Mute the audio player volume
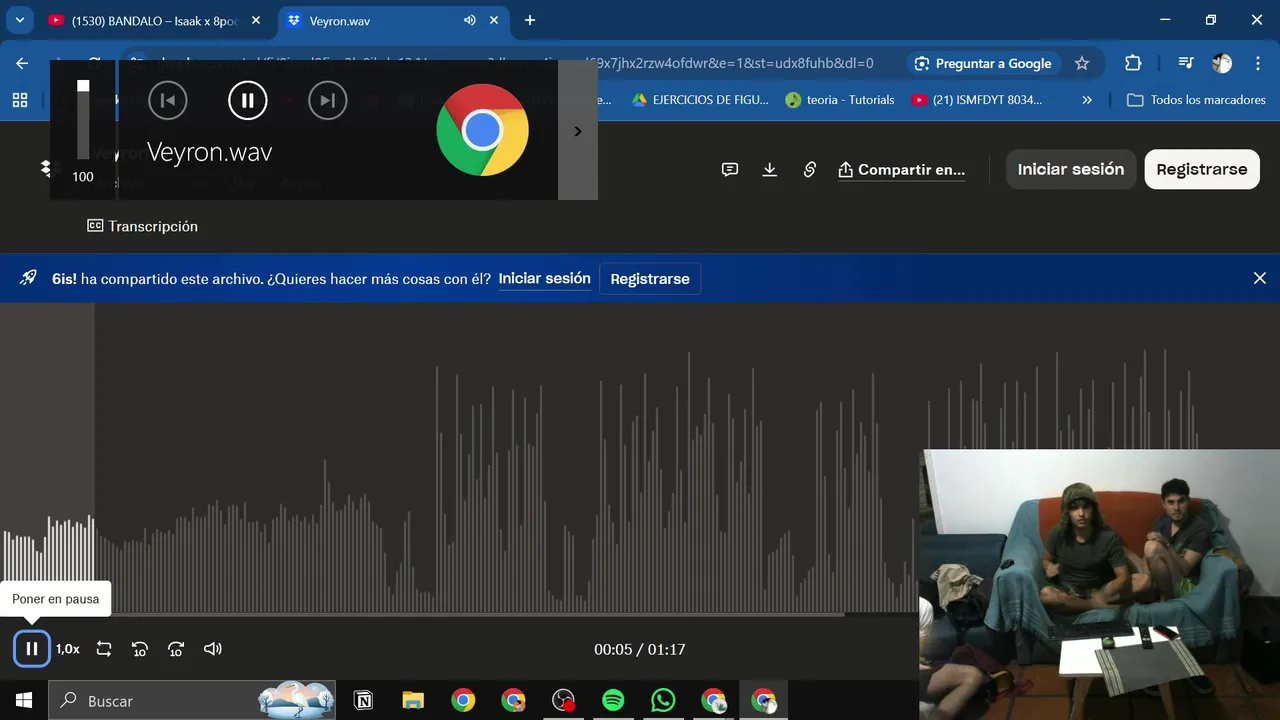Image resolution: width=1280 pixels, height=720 pixels. (213, 649)
